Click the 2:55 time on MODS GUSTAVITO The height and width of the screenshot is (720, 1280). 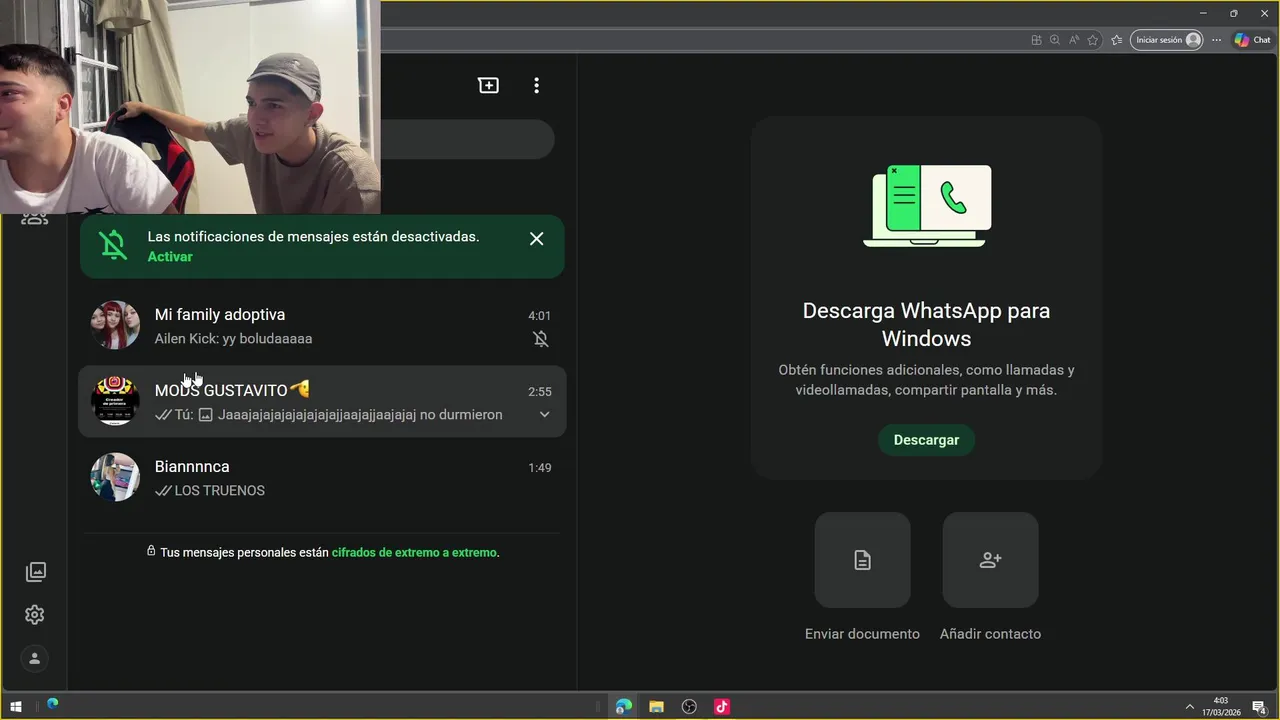click(x=539, y=392)
